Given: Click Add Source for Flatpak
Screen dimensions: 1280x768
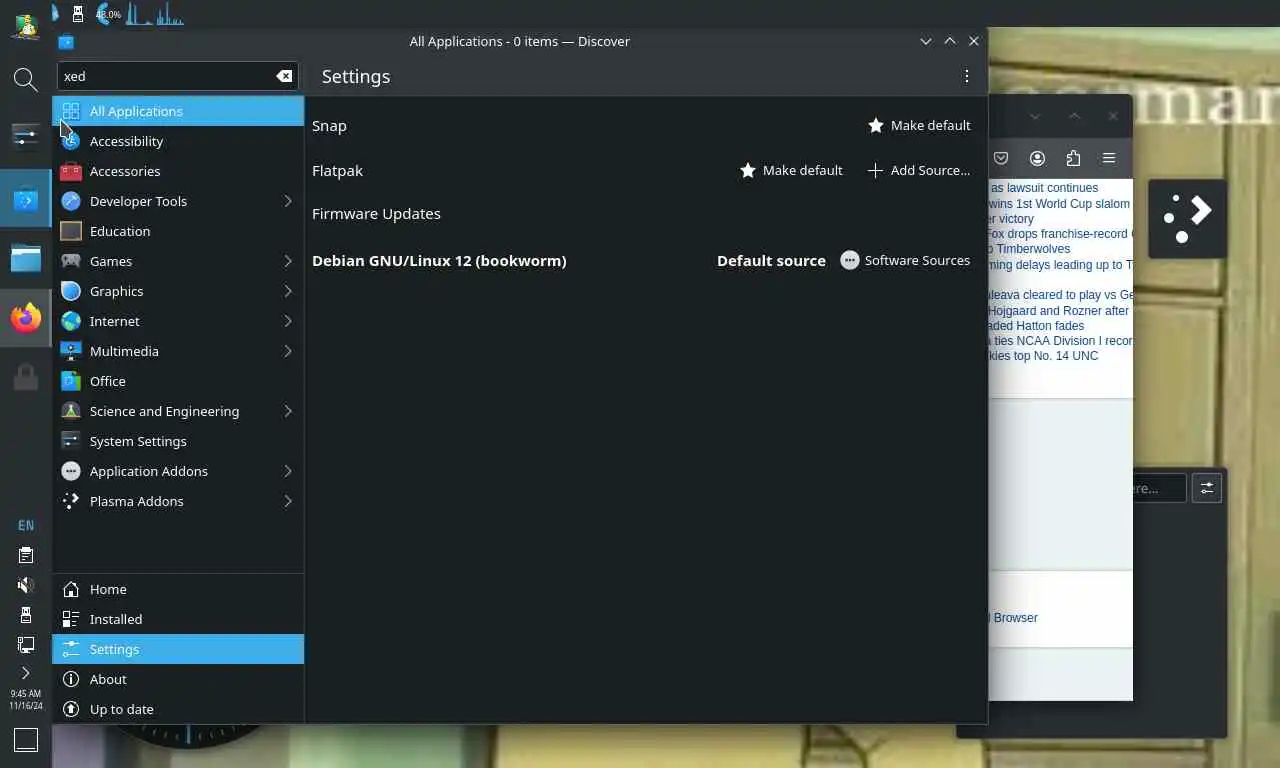Looking at the screenshot, I should [919, 170].
